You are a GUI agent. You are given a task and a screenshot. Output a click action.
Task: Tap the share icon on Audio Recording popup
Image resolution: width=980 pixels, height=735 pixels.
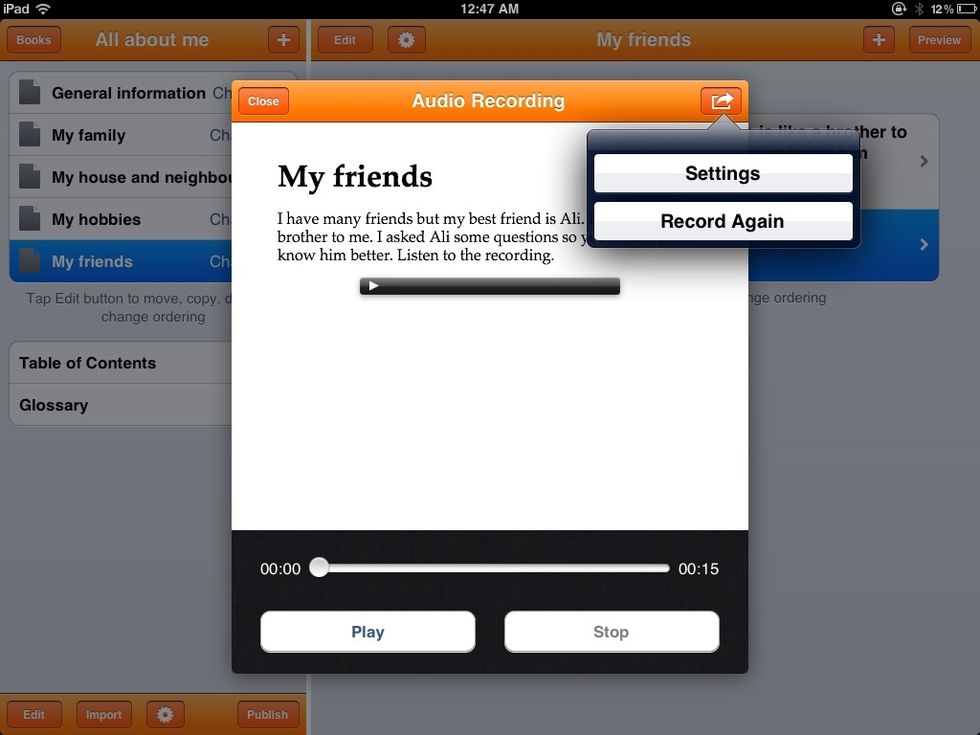722,100
